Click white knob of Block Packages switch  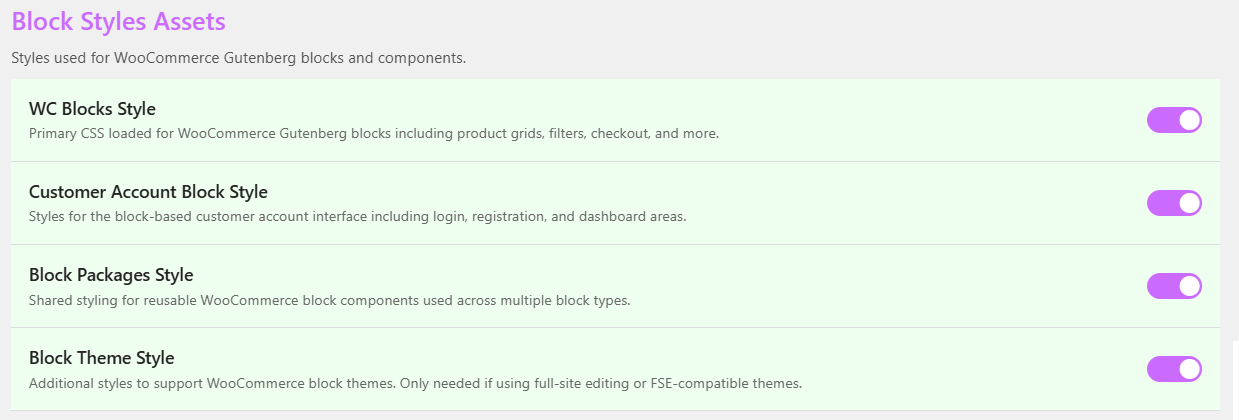click(x=1189, y=286)
